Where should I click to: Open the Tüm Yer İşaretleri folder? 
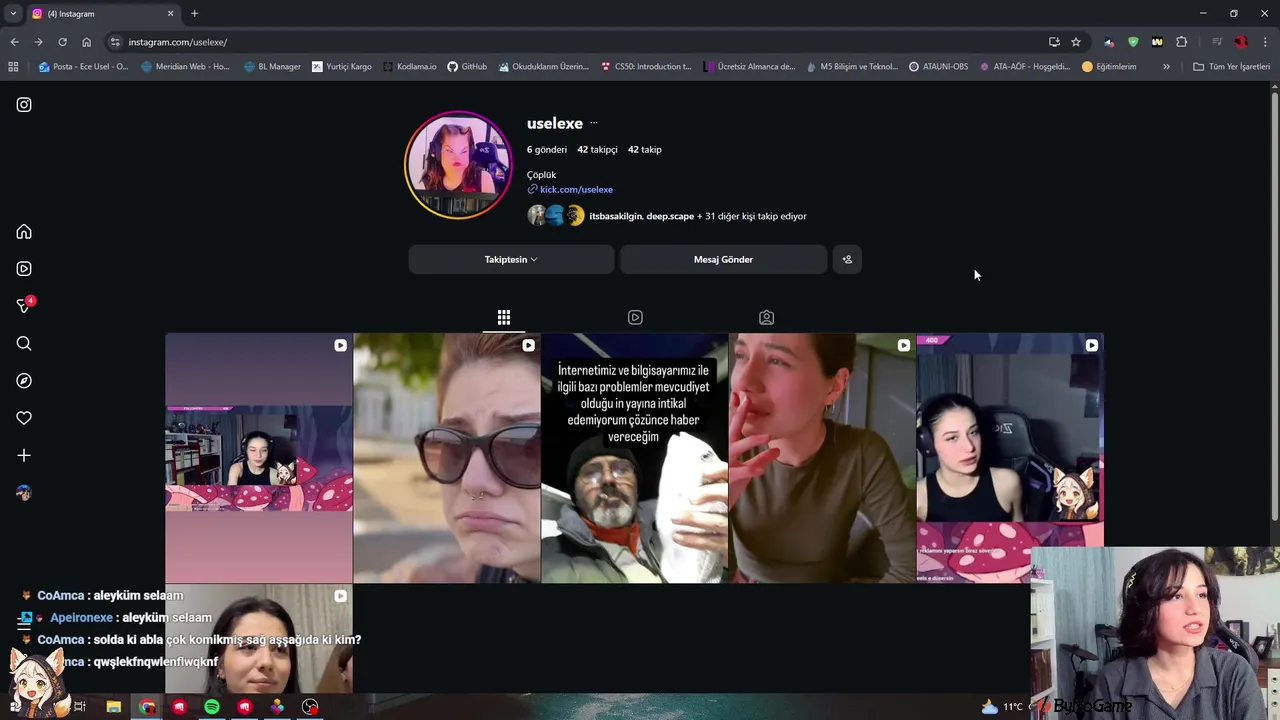pos(1231,66)
